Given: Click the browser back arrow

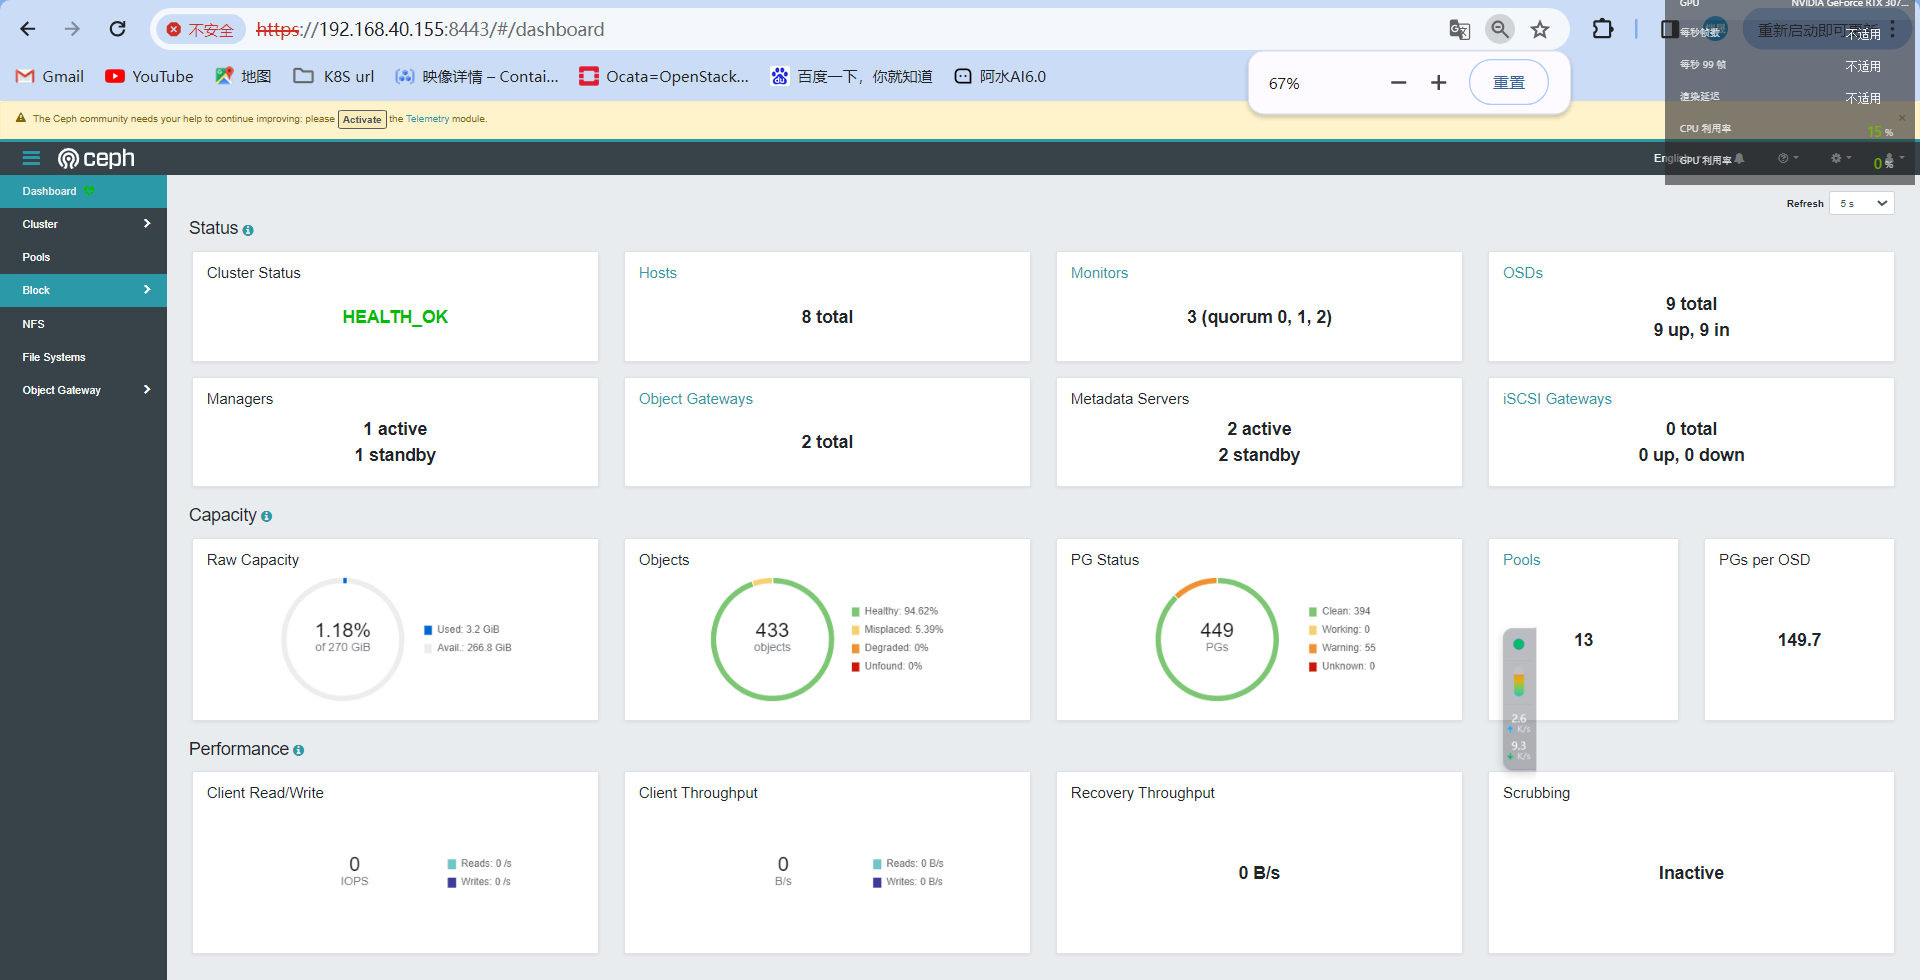Looking at the screenshot, I should point(28,29).
